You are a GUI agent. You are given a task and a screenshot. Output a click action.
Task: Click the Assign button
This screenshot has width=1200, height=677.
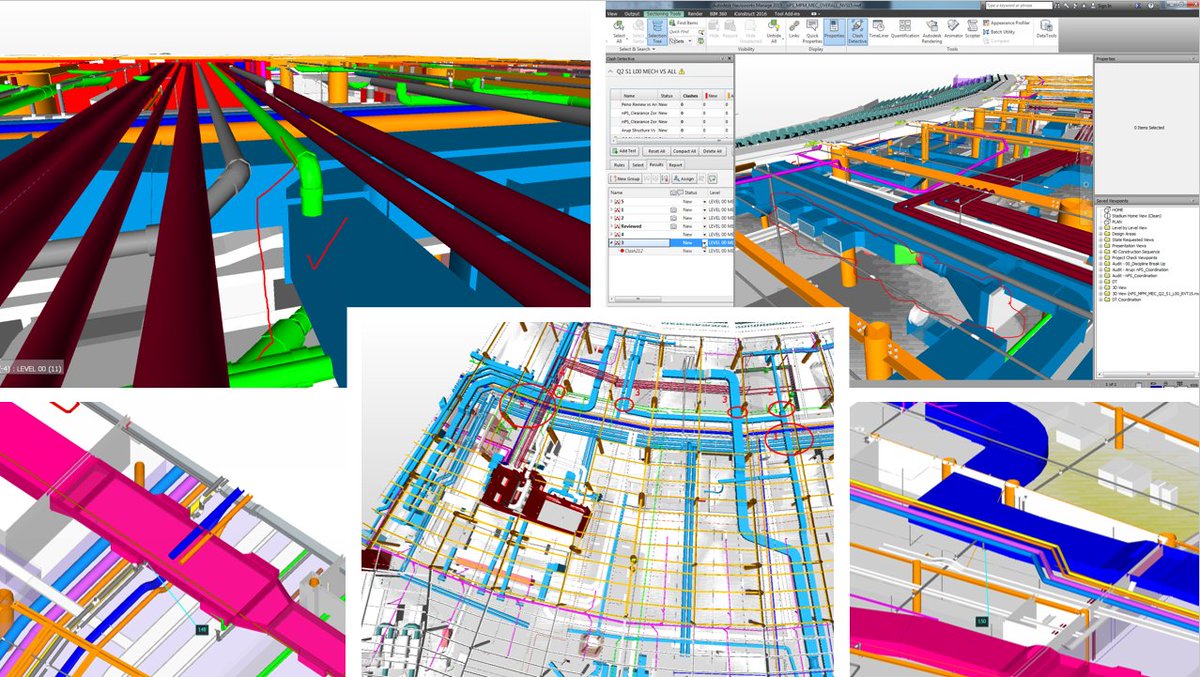[684, 179]
